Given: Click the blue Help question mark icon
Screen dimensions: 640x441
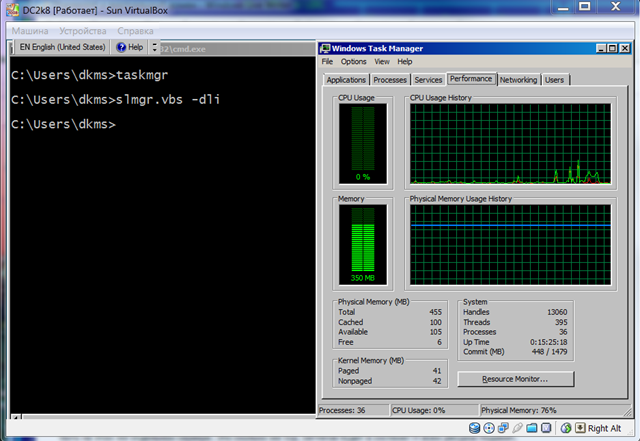Looking at the screenshot, I should click(121, 47).
